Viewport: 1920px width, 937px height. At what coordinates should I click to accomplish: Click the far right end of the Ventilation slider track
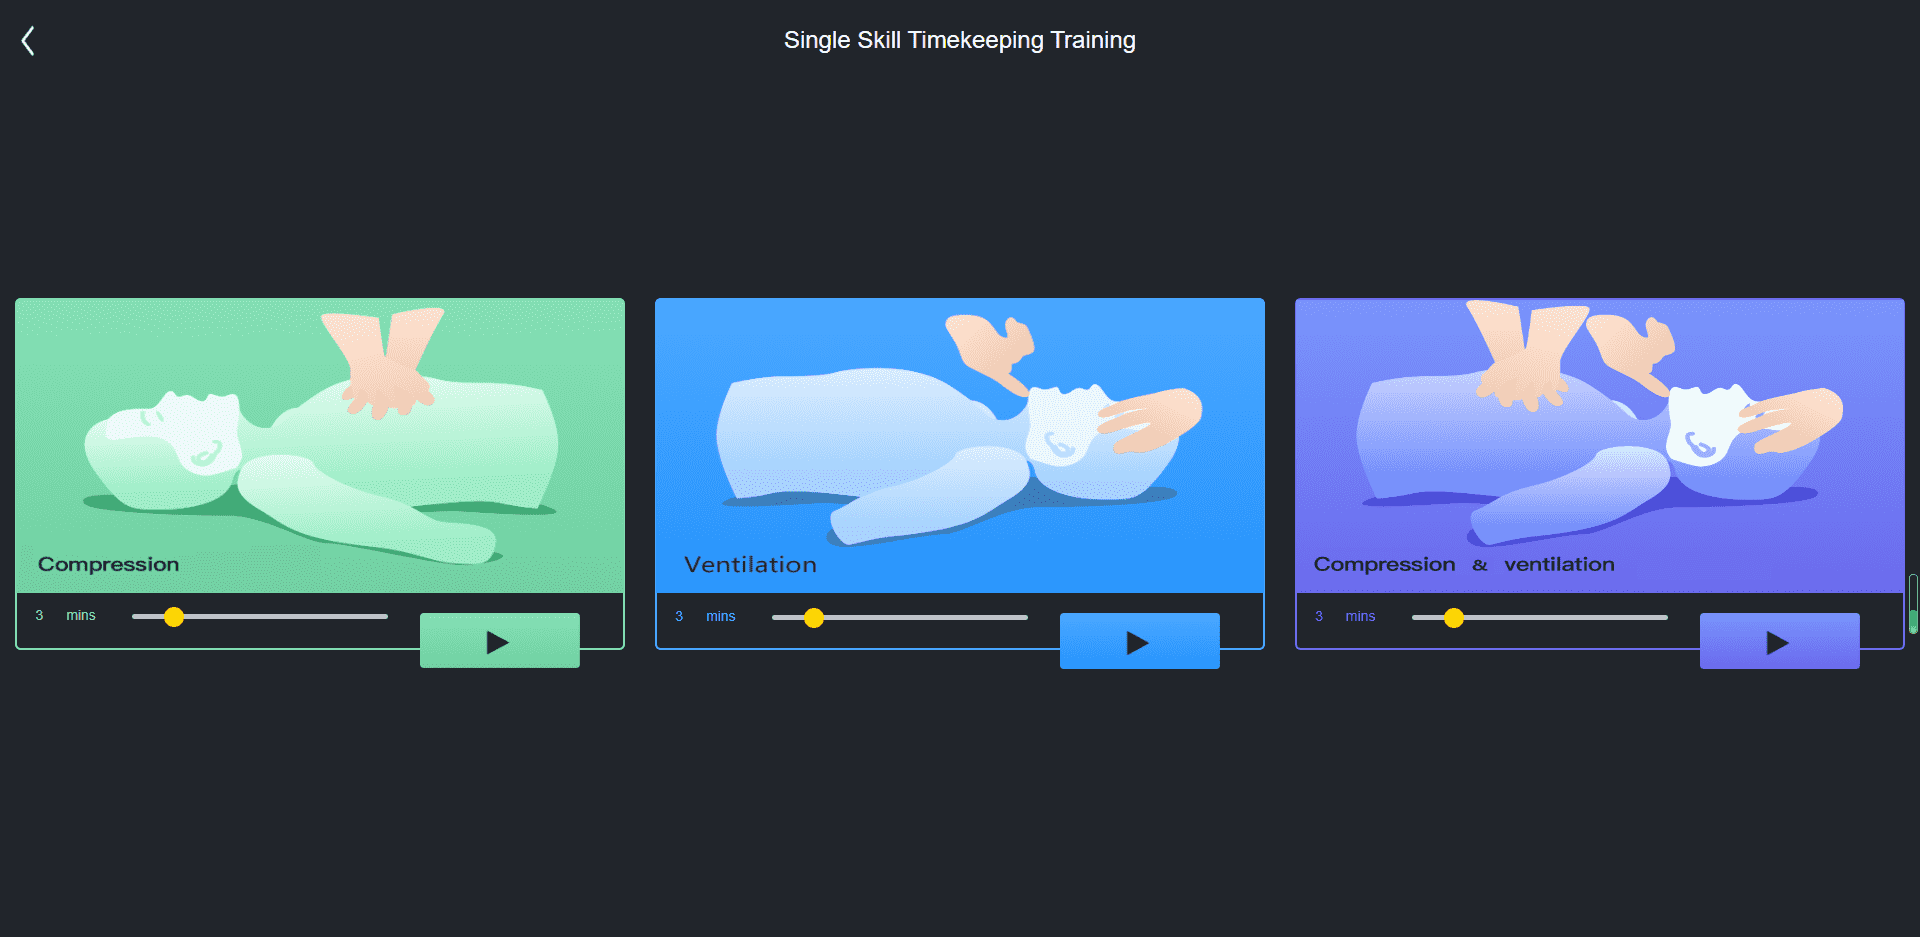(1024, 618)
